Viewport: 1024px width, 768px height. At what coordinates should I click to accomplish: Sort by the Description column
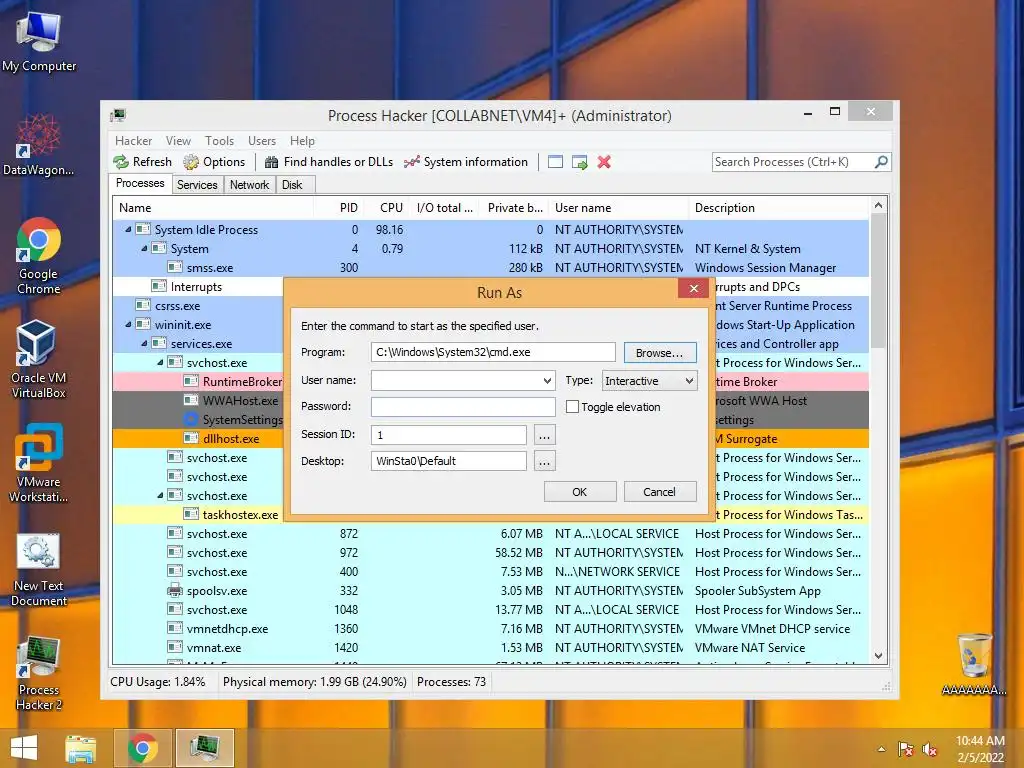(x=779, y=208)
